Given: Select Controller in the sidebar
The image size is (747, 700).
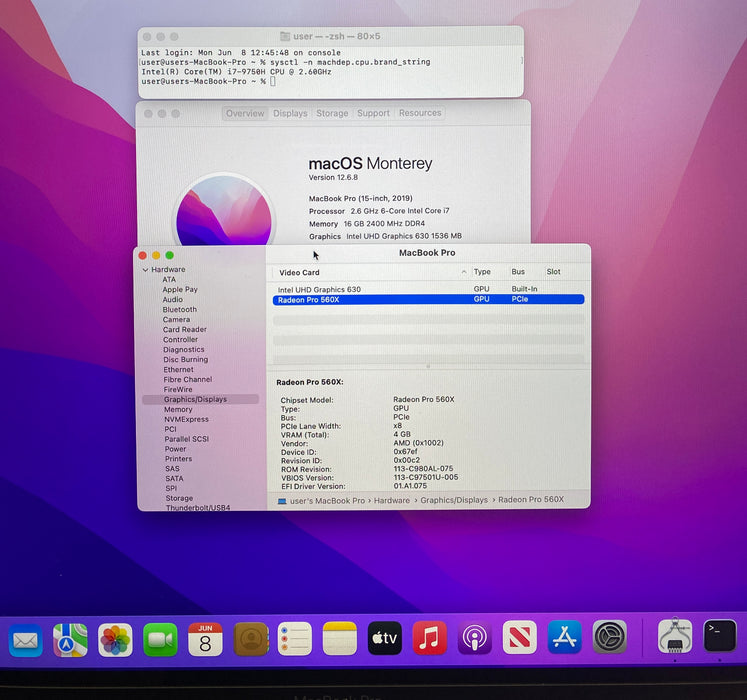Looking at the screenshot, I should (x=181, y=340).
